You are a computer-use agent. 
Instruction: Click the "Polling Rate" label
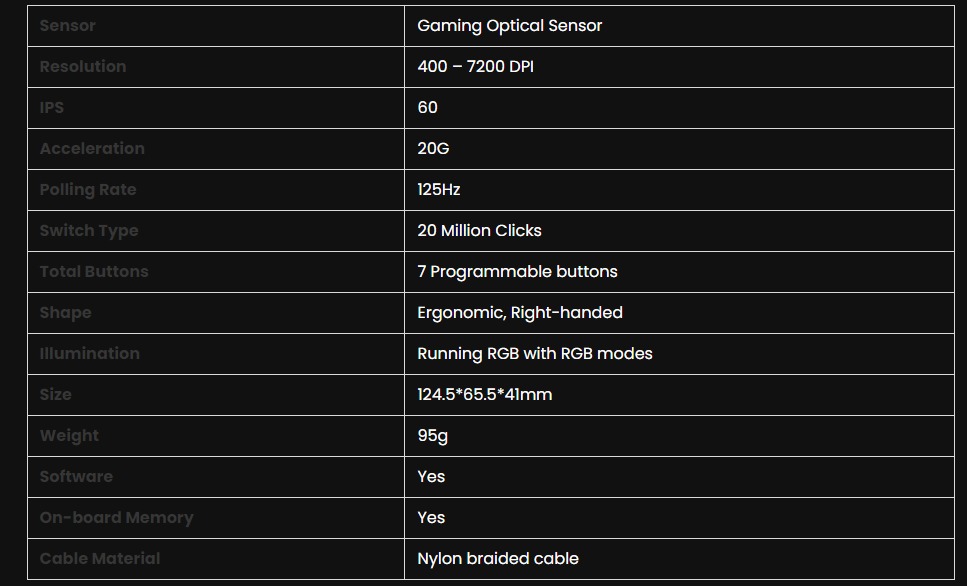tap(88, 190)
